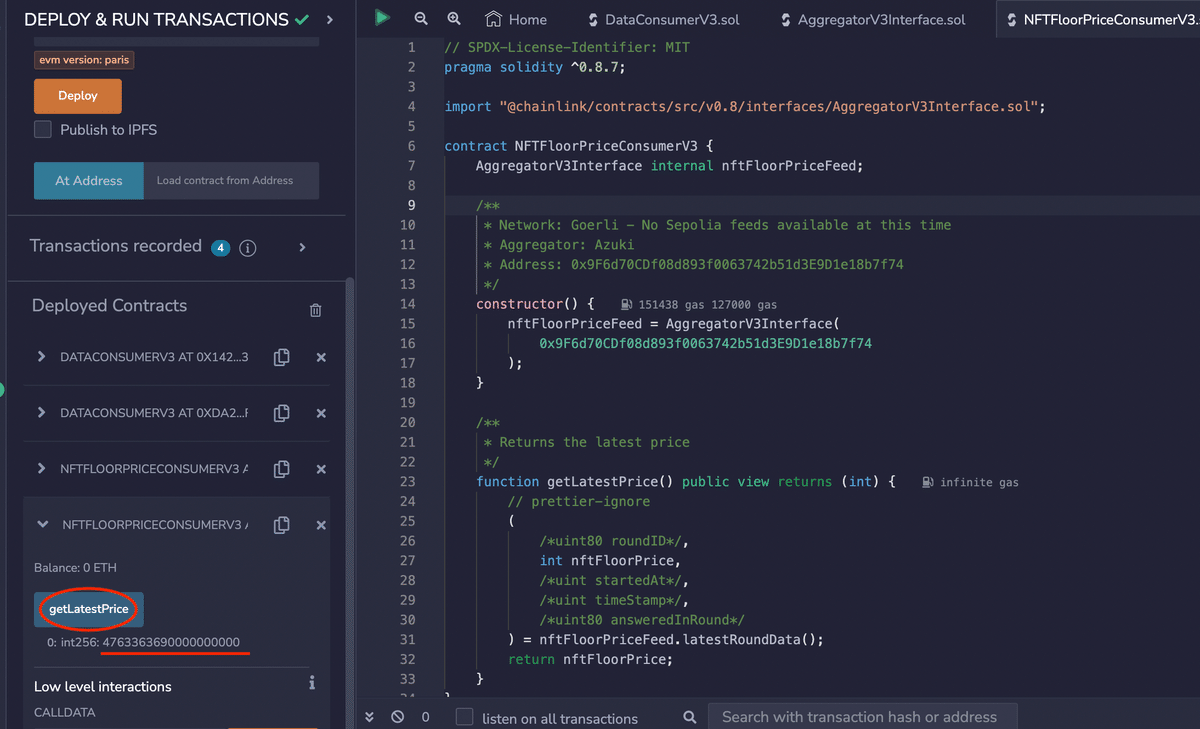Click the trash icon to clear Deployed Contracts
The width and height of the screenshot is (1200, 729).
(316, 310)
